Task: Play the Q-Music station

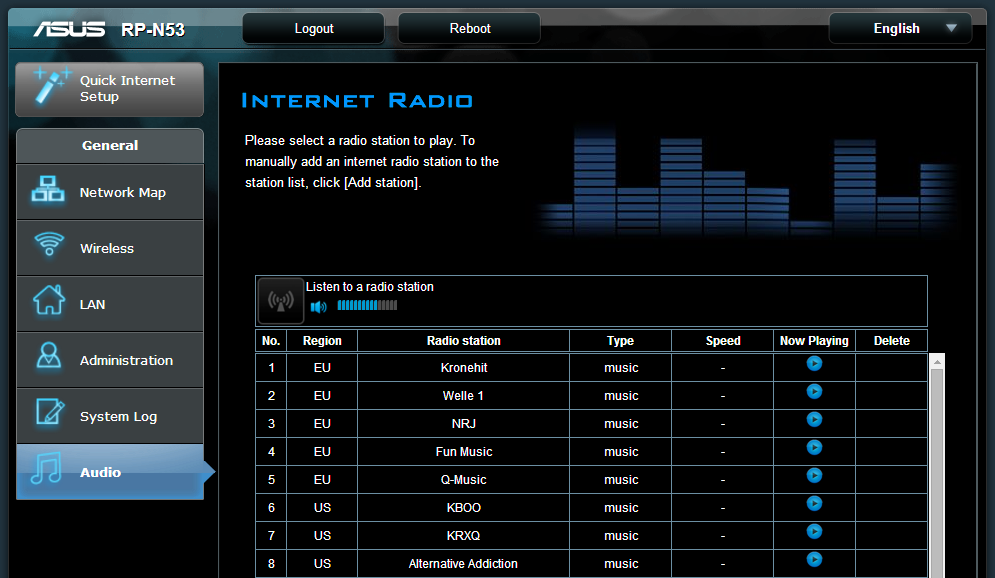Action: point(814,475)
